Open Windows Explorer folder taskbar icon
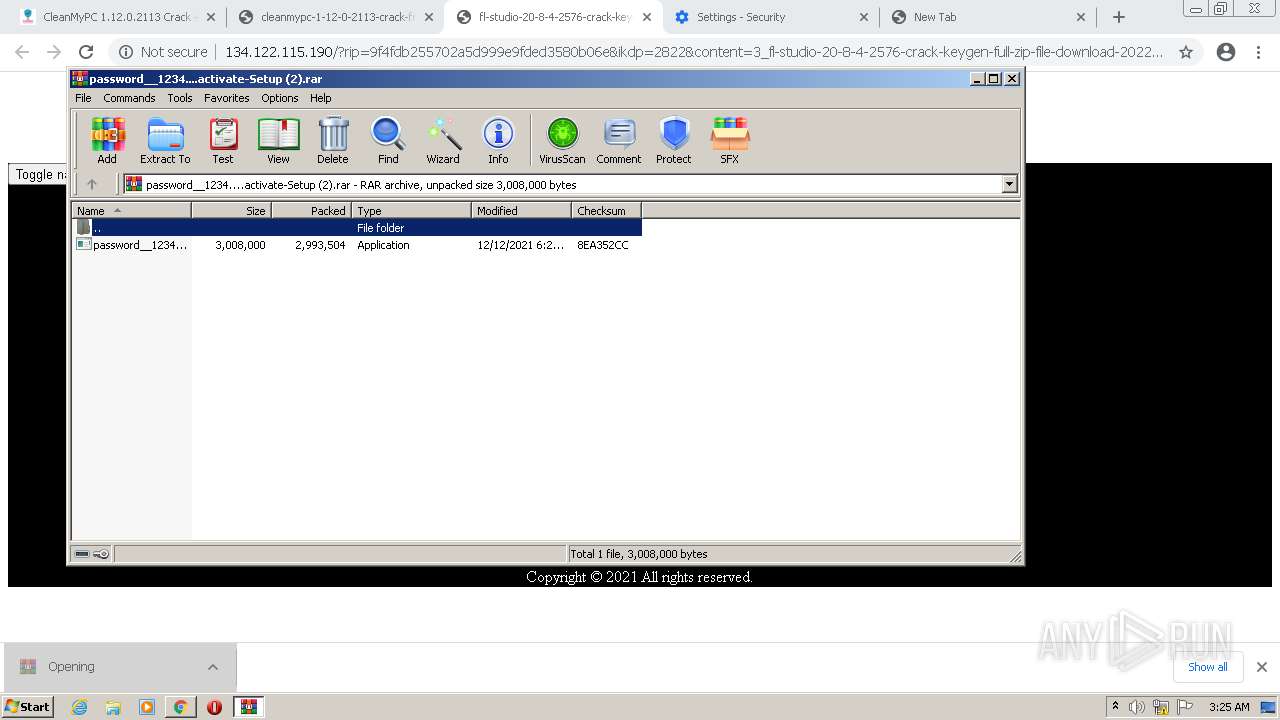1280x720 pixels. (113, 707)
